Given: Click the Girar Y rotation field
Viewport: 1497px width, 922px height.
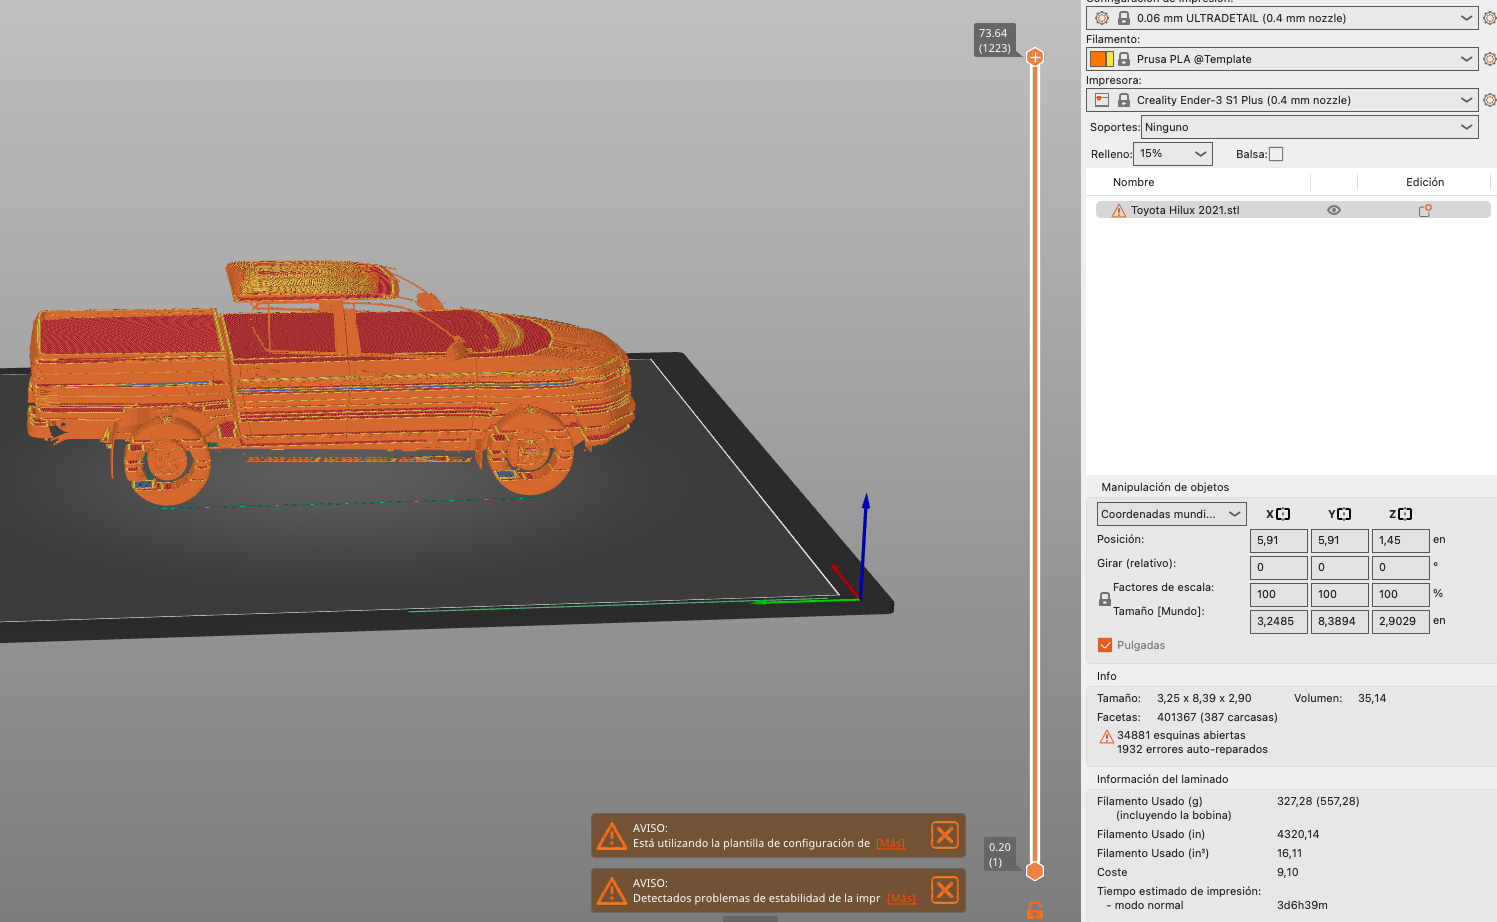Looking at the screenshot, I should coord(1340,568).
